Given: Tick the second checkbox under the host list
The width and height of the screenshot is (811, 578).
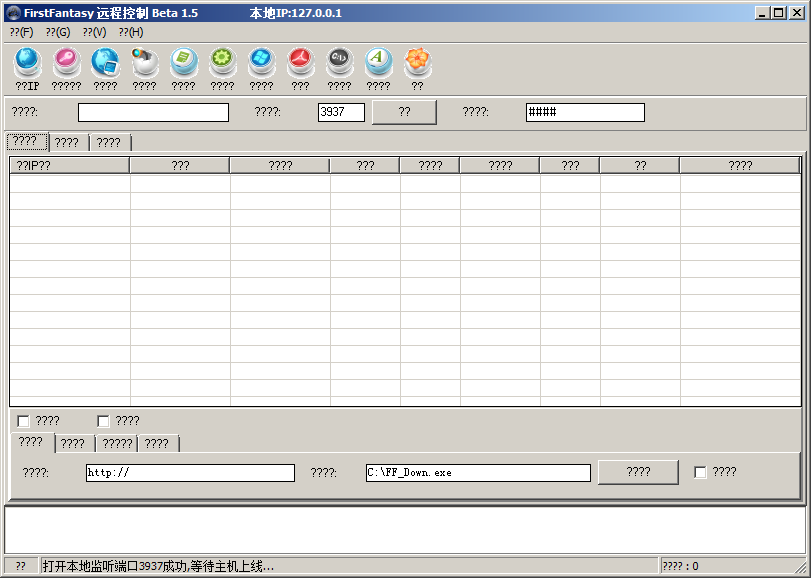Looking at the screenshot, I should pos(103,421).
